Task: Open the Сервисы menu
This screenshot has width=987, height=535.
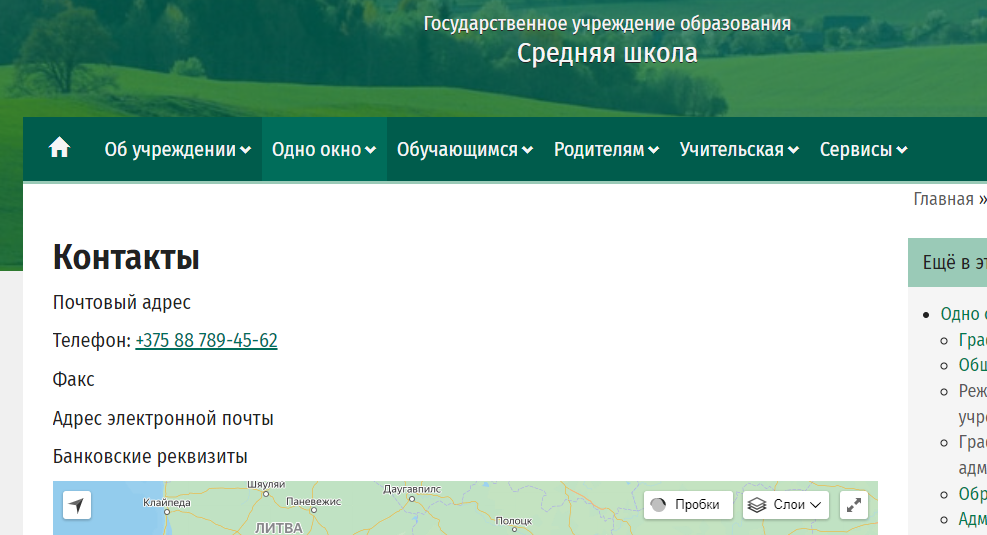Action: point(863,150)
